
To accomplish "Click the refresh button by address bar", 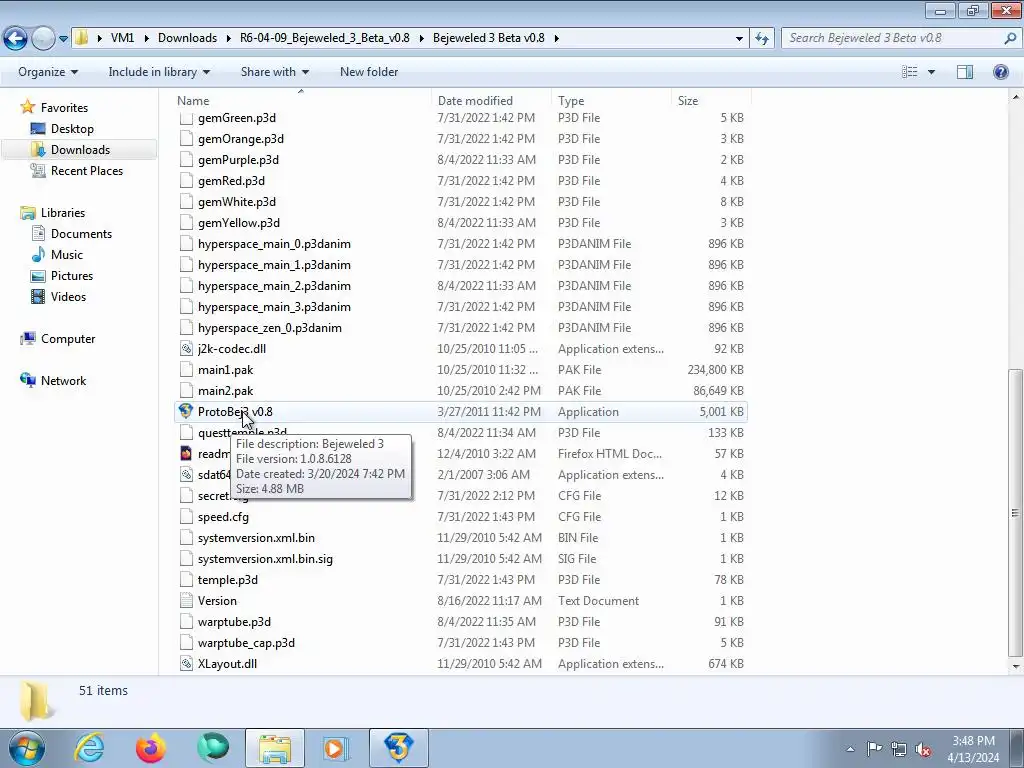I will point(761,39).
